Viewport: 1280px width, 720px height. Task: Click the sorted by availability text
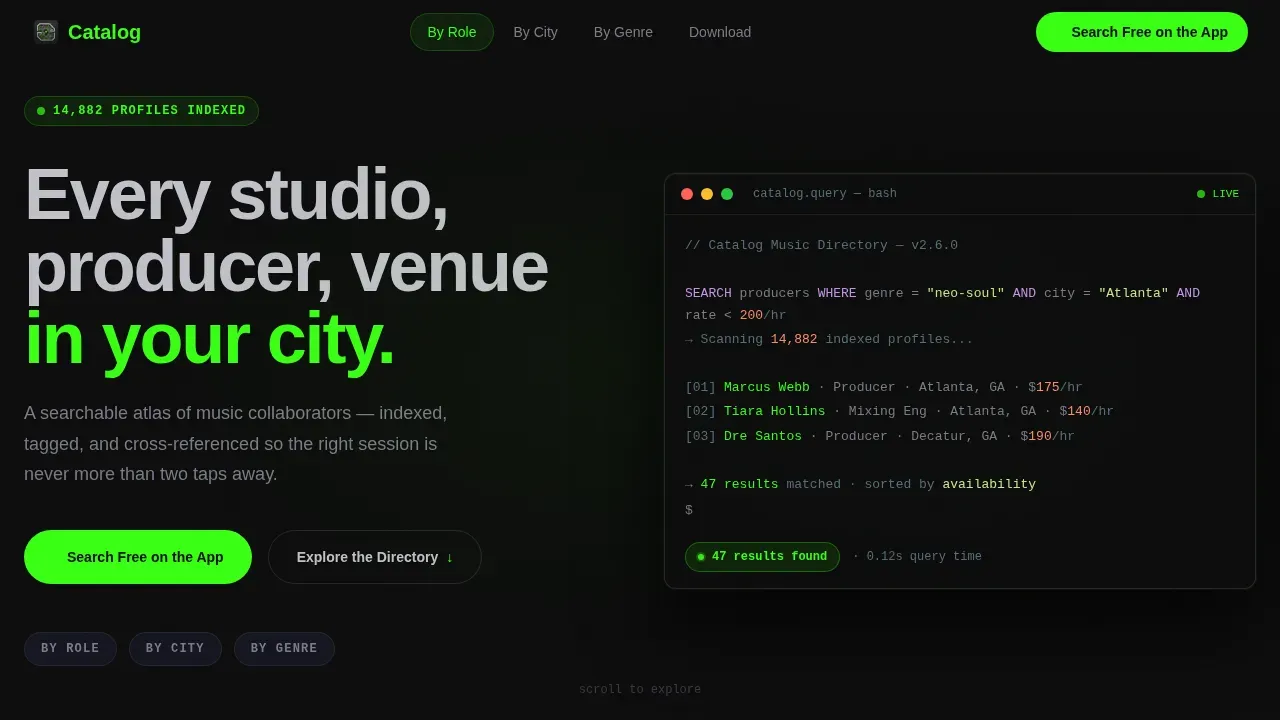point(950,485)
